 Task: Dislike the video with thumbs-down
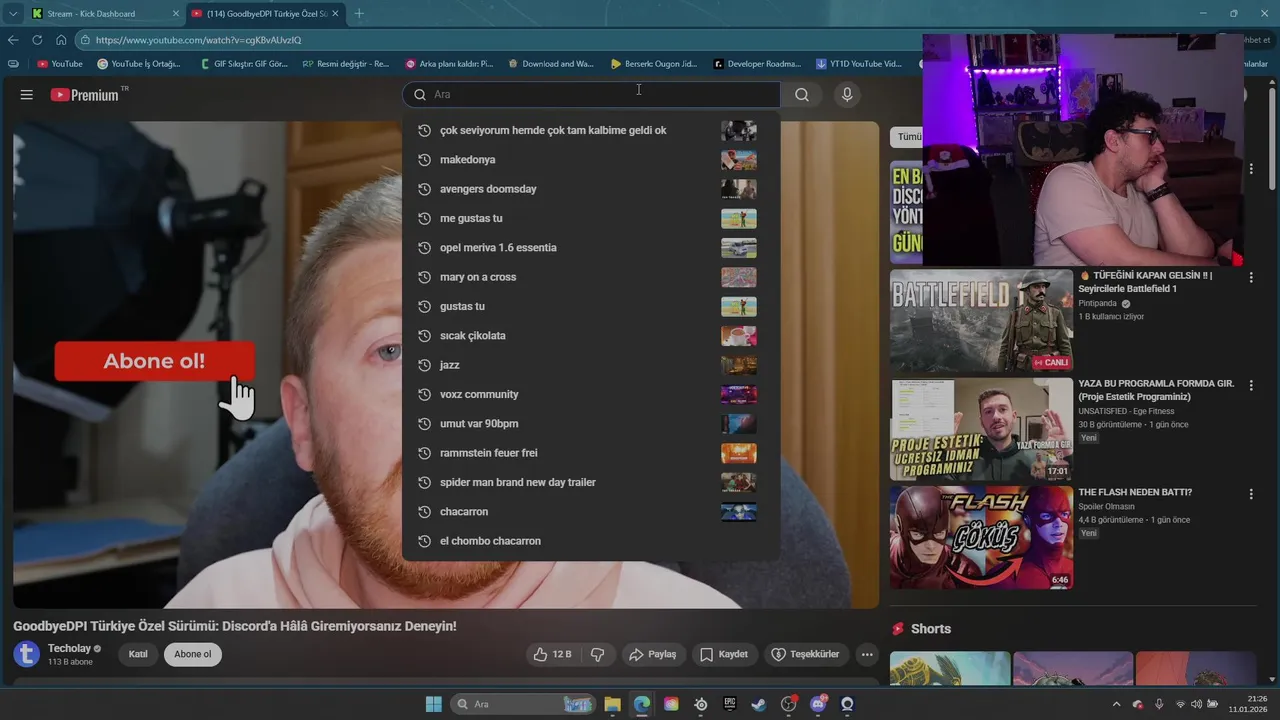click(598, 654)
